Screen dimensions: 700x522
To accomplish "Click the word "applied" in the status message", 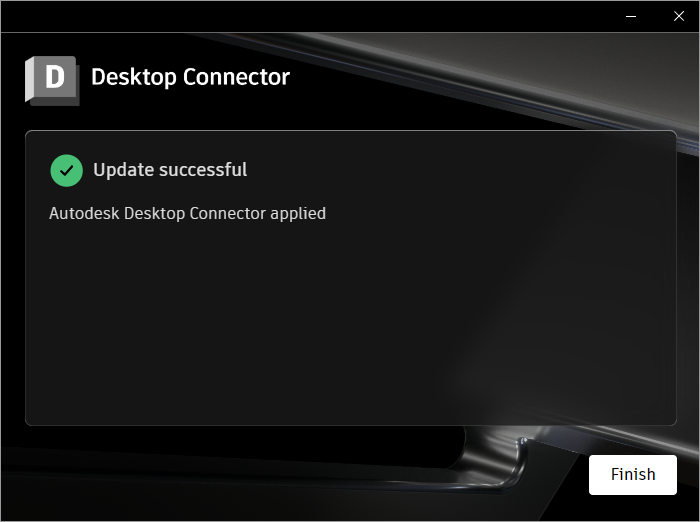I will [x=298, y=214].
